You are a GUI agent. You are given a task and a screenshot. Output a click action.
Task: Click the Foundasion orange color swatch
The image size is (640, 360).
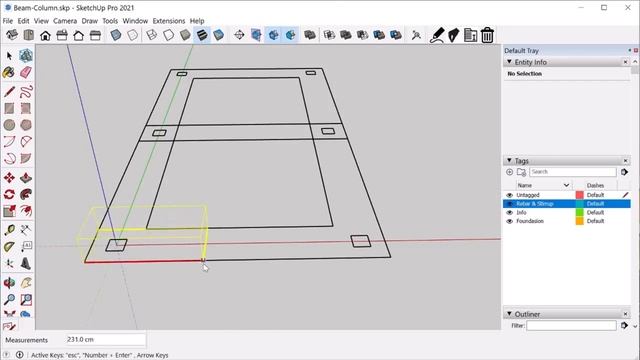coord(580,221)
